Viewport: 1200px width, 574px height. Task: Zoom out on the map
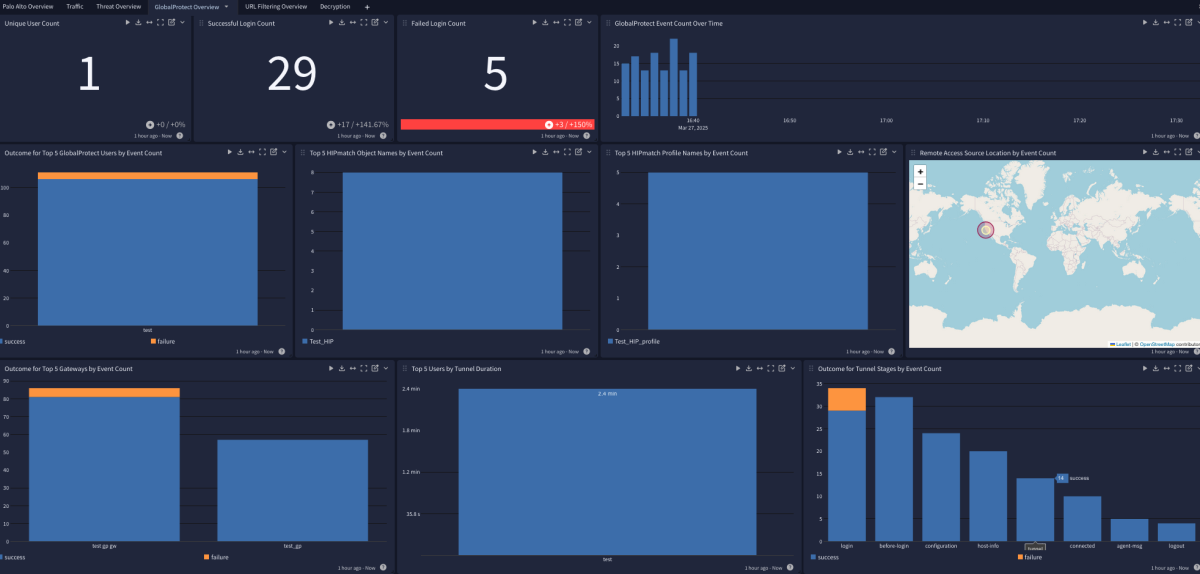point(920,184)
